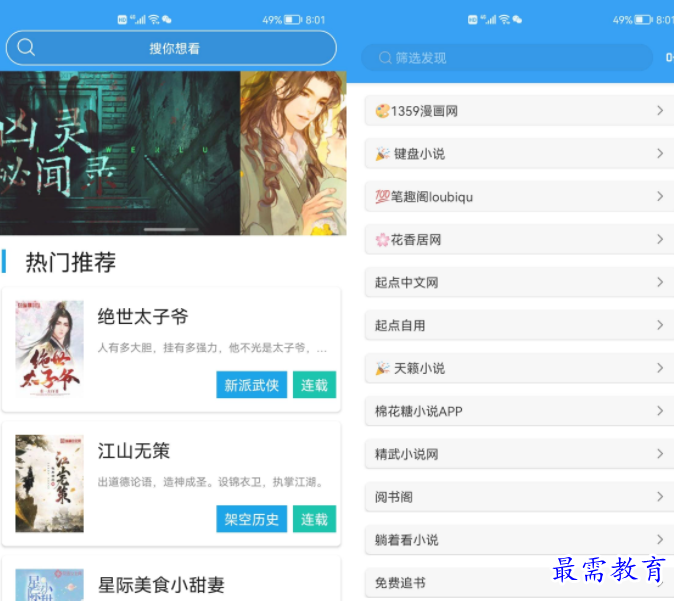Open 绝世太子爷 book cover
The height and width of the screenshot is (601, 674).
point(49,349)
